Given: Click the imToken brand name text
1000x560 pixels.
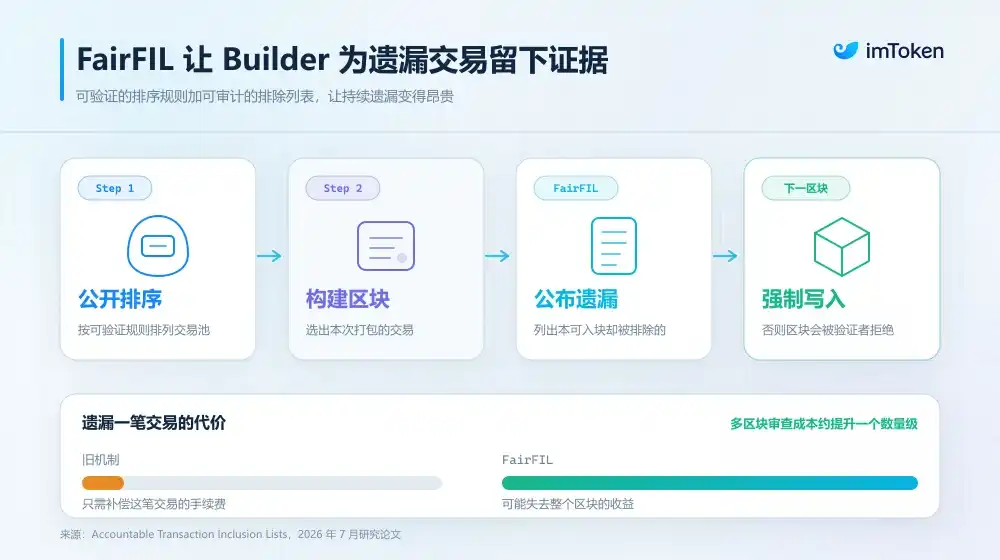Looking at the screenshot, I should pyautogui.click(x=904, y=51).
